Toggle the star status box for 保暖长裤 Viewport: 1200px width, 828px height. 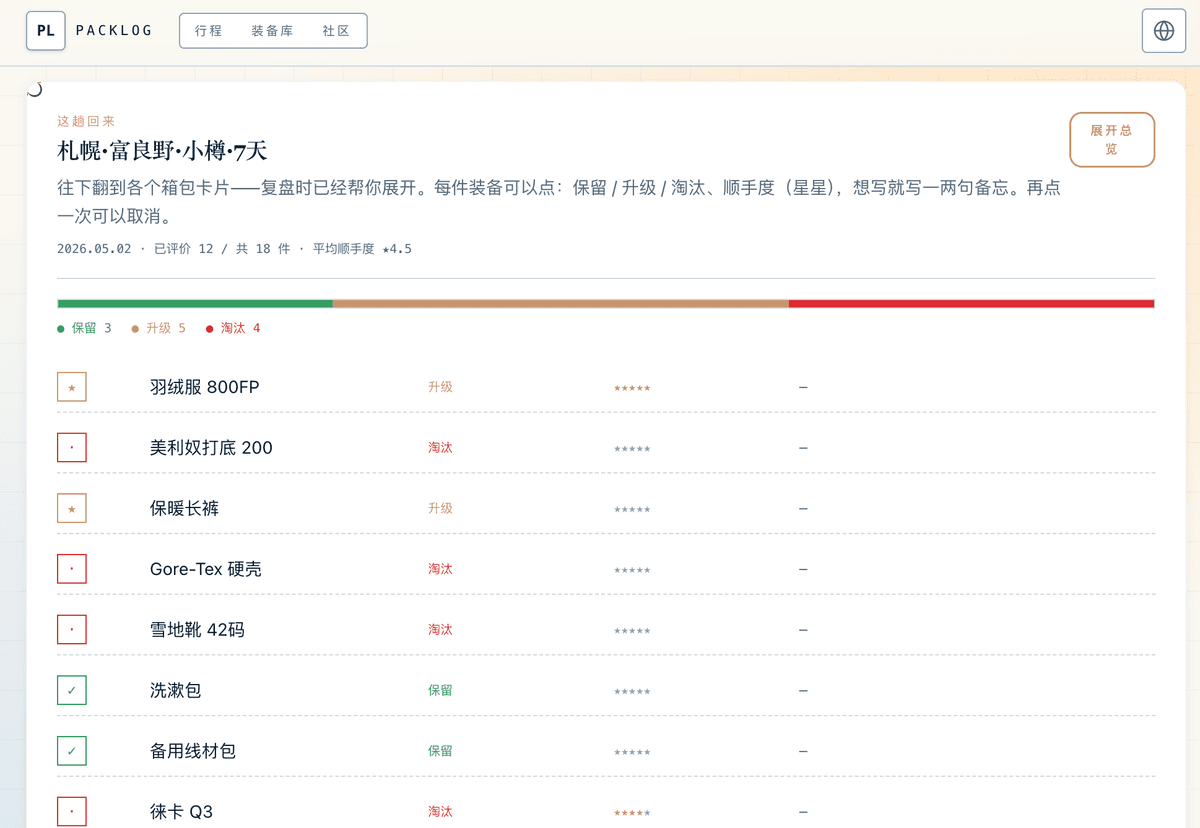point(72,508)
